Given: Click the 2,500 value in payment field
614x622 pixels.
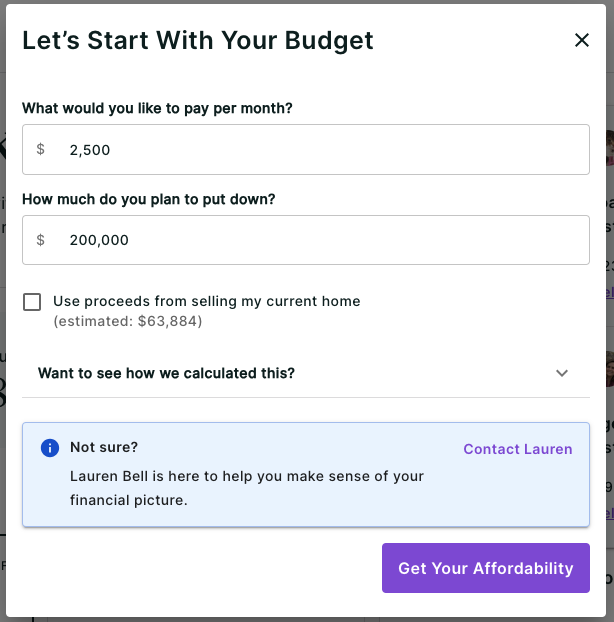Looking at the screenshot, I should click(90, 150).
